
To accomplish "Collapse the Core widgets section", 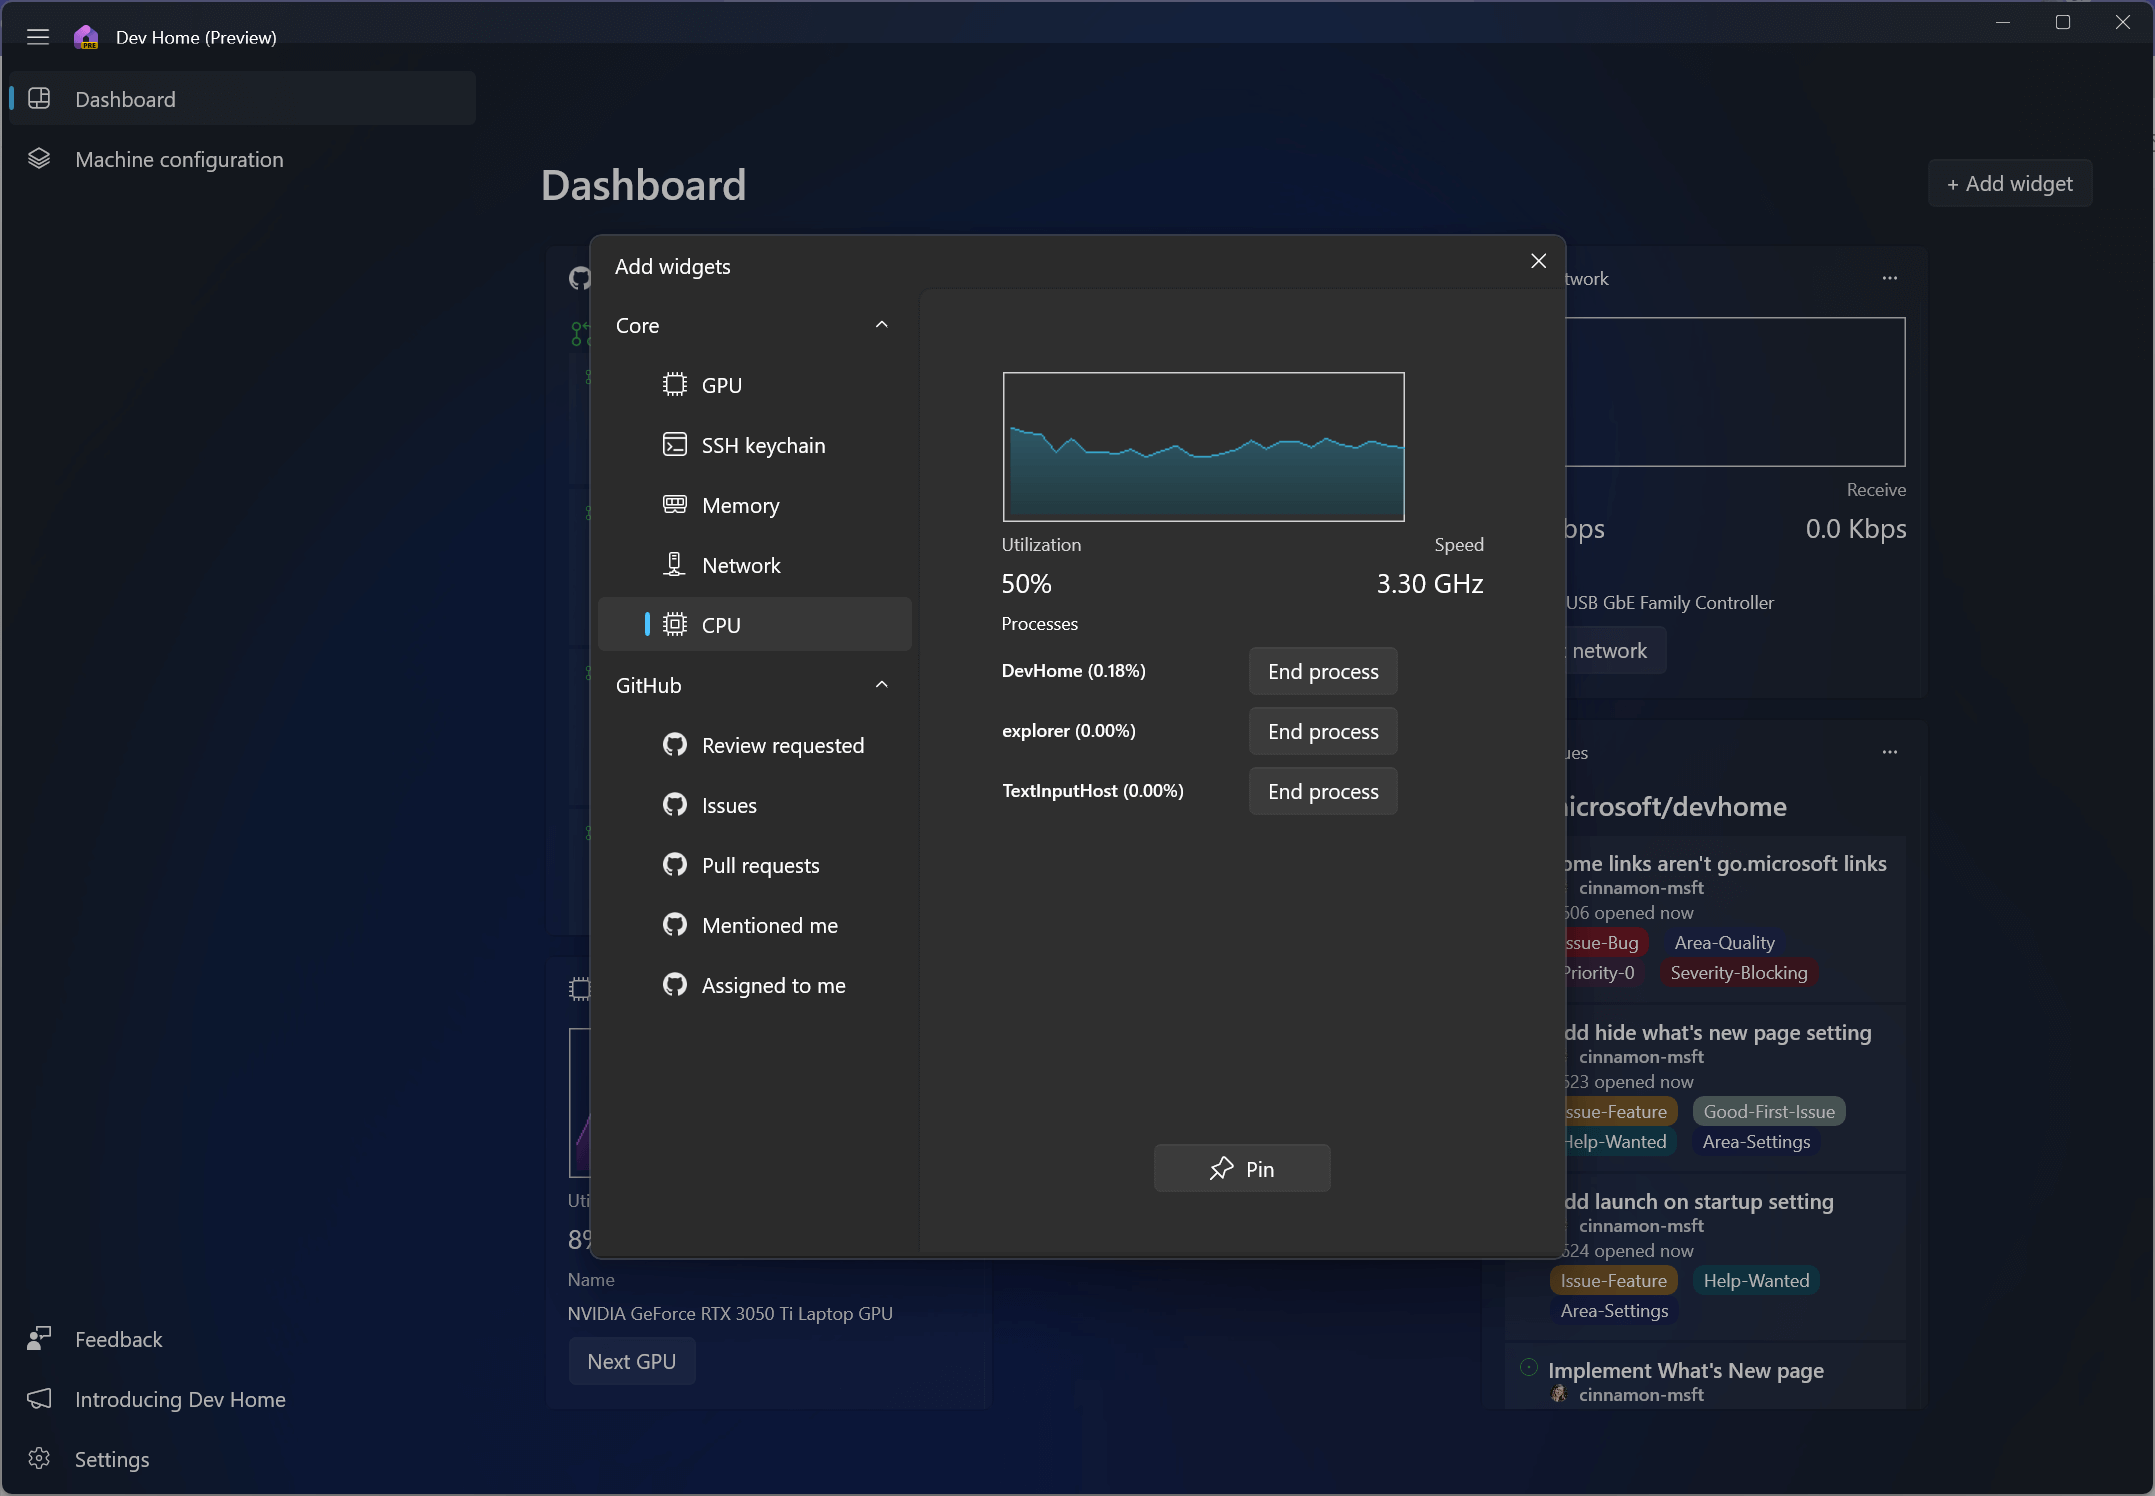I will click(881, 324).
